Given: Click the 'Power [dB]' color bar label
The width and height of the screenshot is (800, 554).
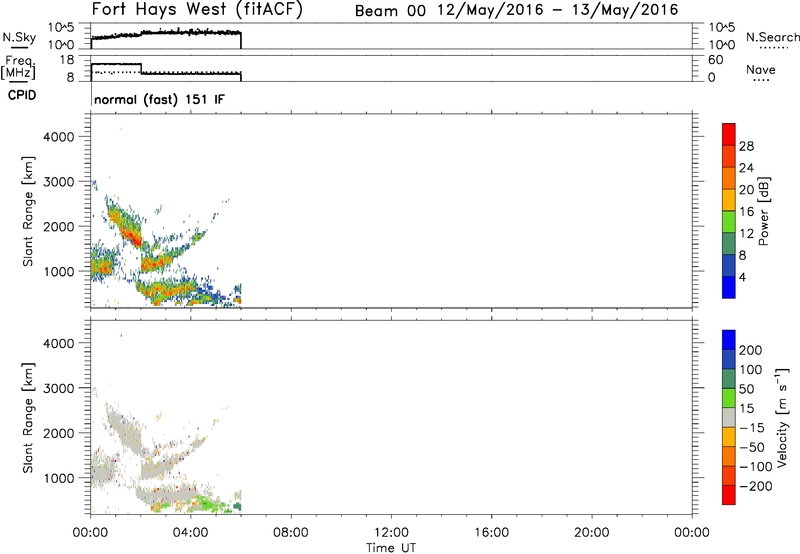Looking at the screenshot, I should [x=763, y=211].
